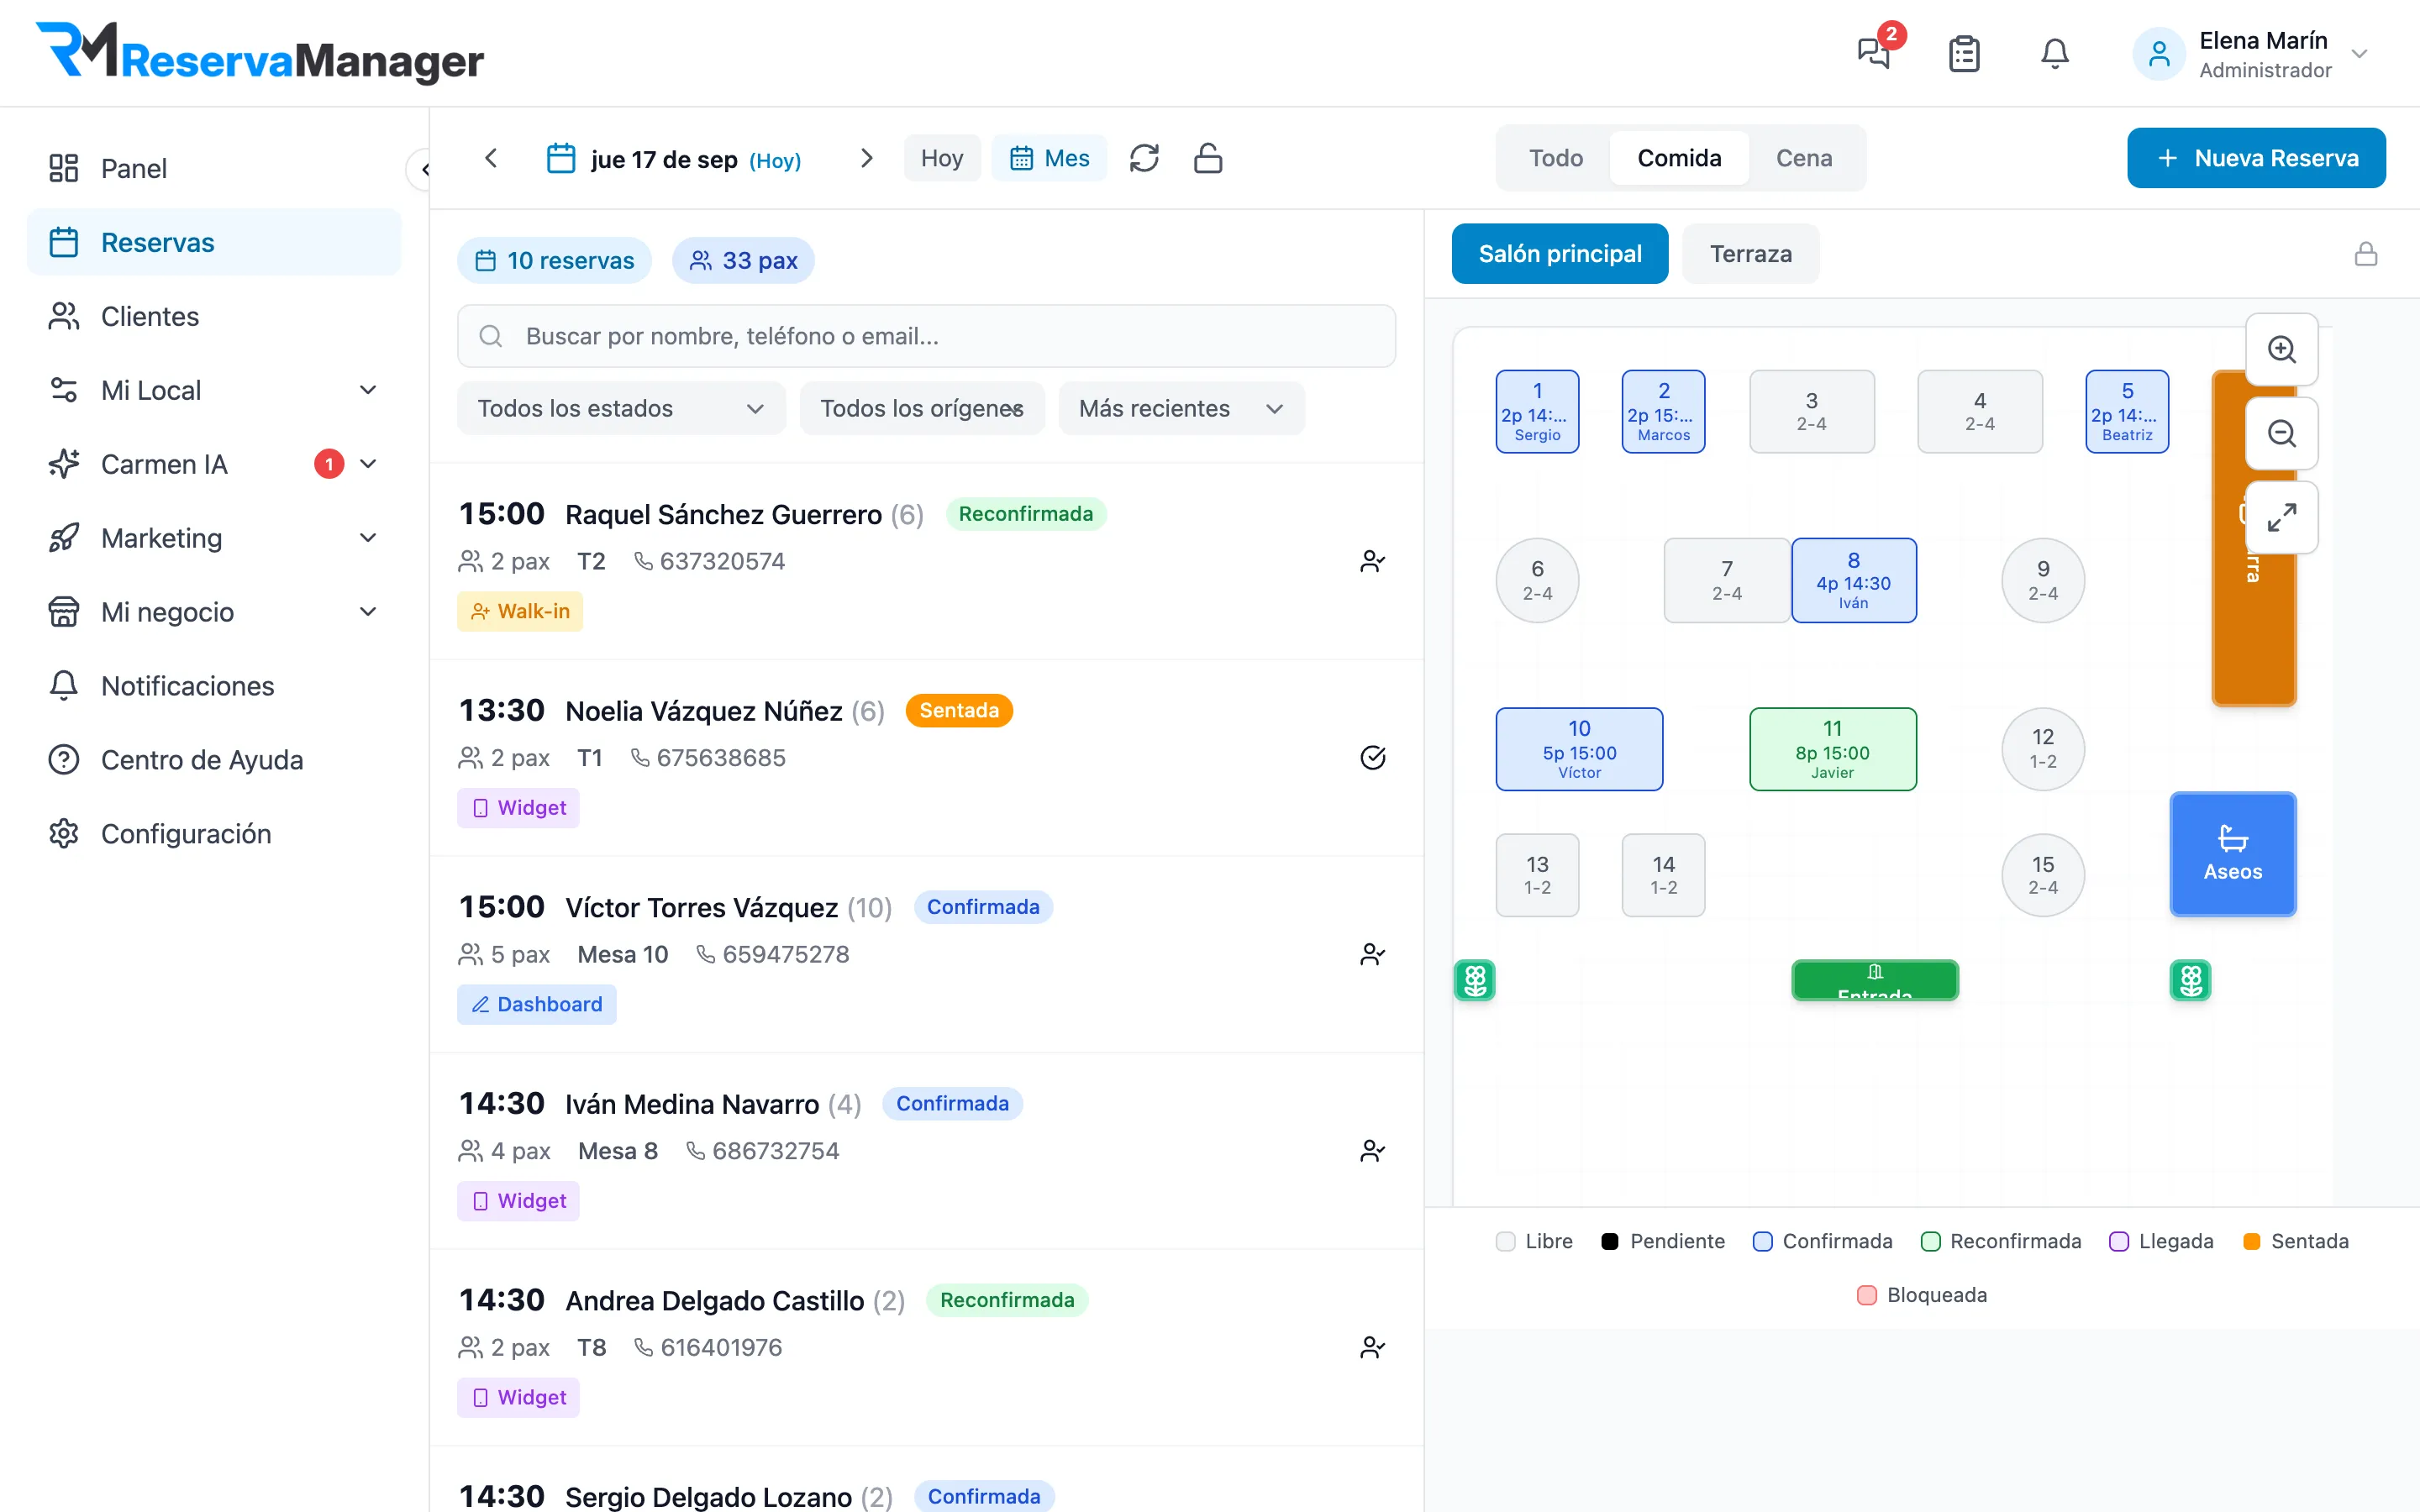Open Todos los orígenes dropdown
Screen dimensions: 2420x1512
click(922, 408)
